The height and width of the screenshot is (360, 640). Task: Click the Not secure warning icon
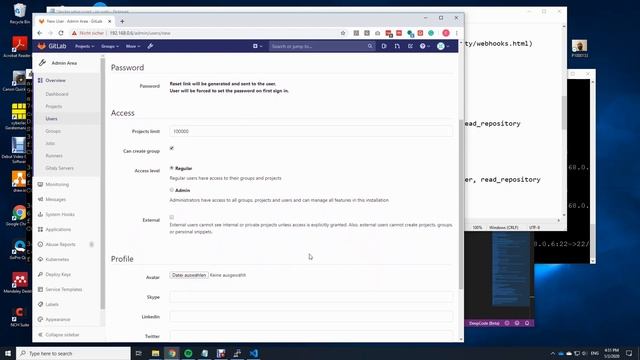[74, 33]
